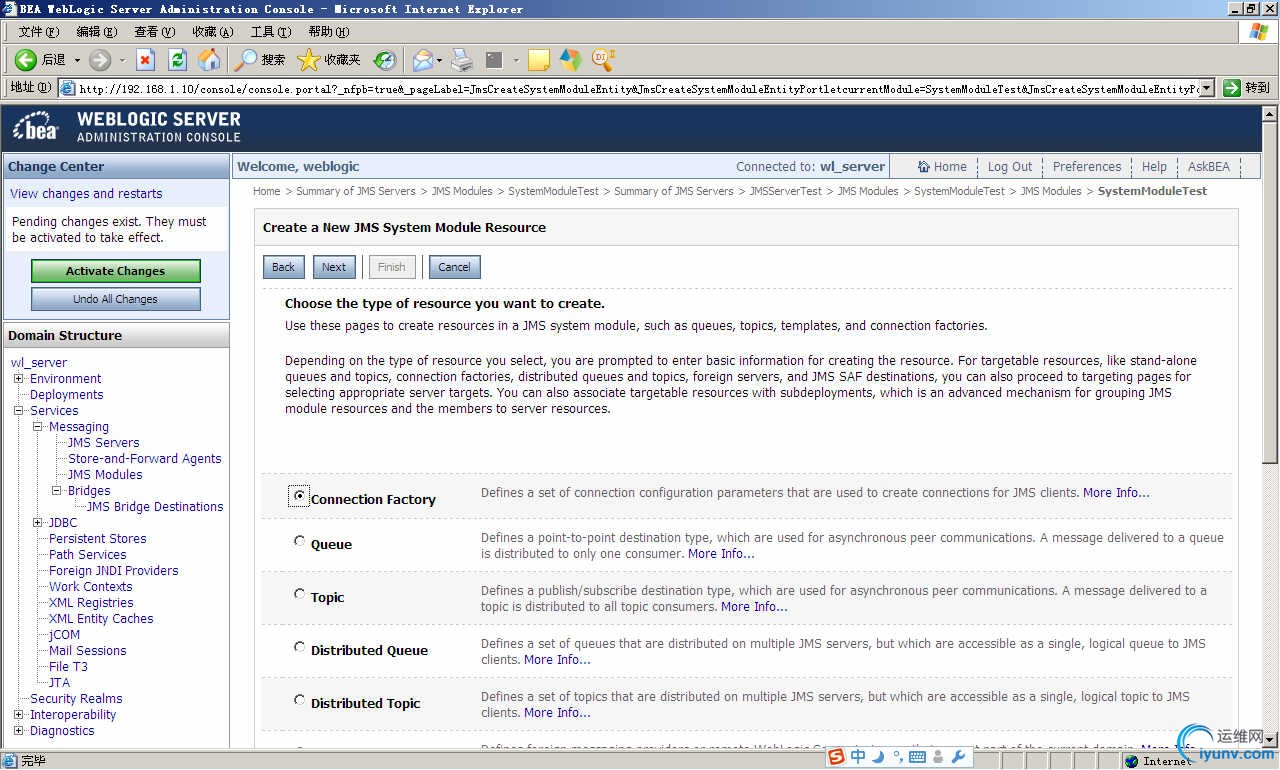This screenshot has width=1280, height=770.
Task: Open the 查看(V) menu
Action: [x=154, y=32]
